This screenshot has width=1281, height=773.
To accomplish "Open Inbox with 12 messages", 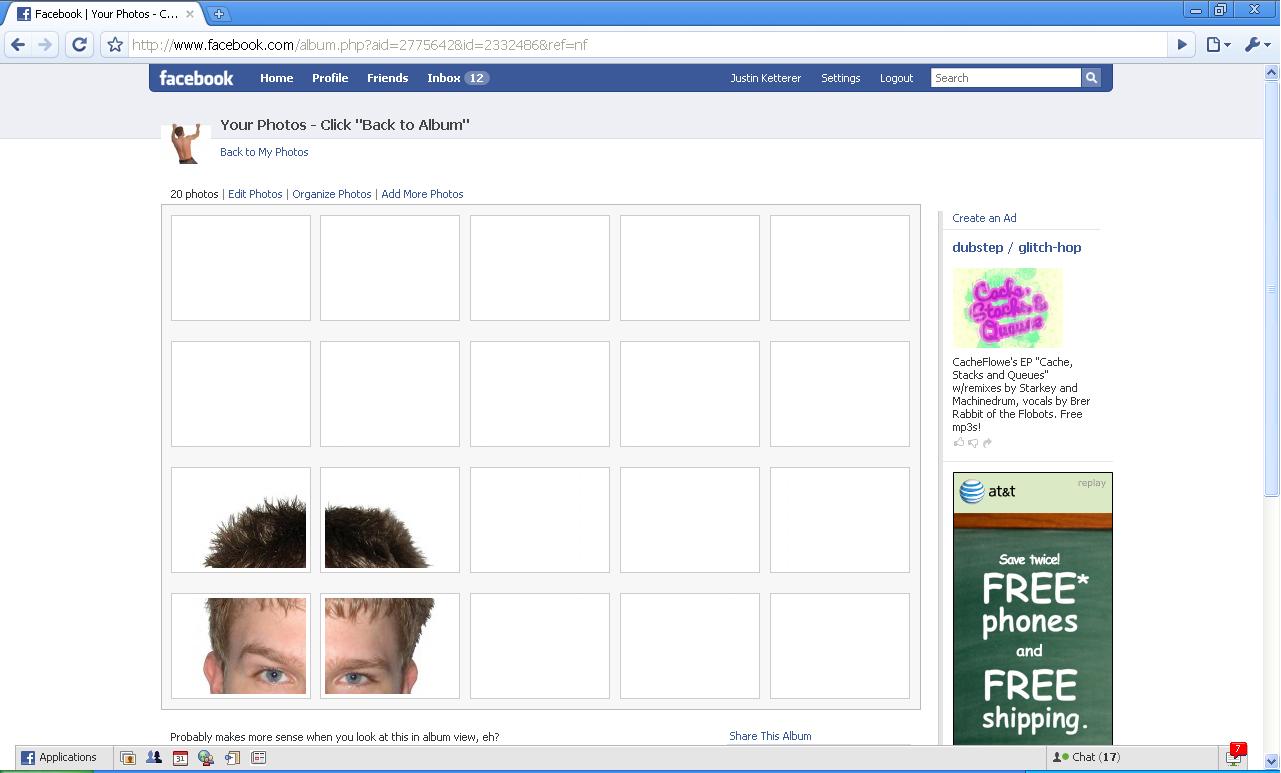I will (x=456, y=78).
